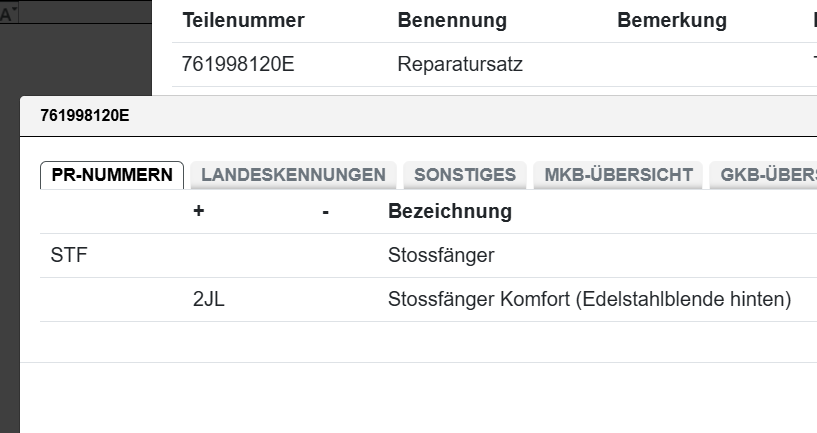Select the STF row label

(x=68, y=256)
